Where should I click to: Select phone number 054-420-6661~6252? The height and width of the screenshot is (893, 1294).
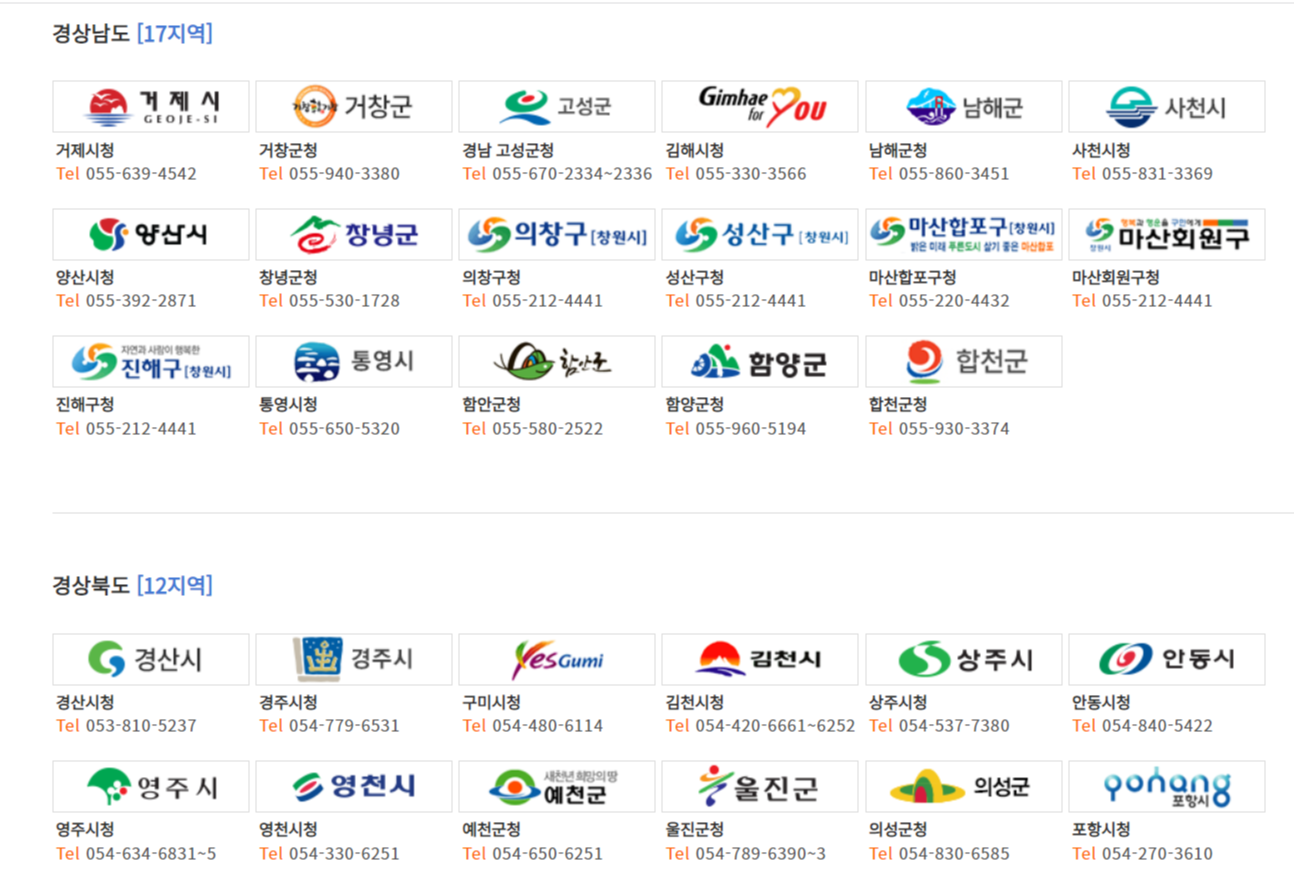coord(775,726)
